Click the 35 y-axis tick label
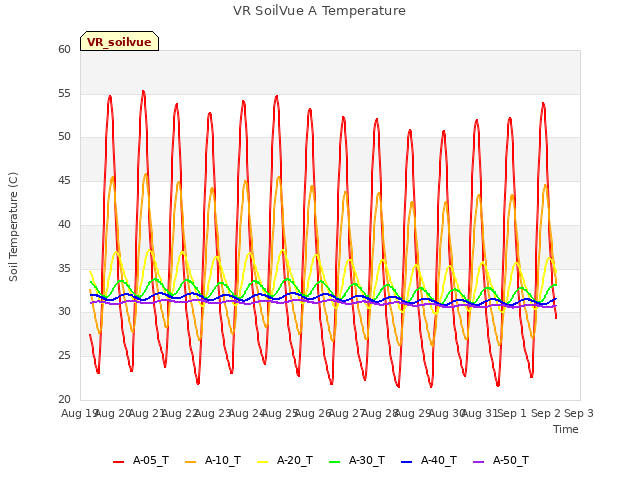 [x=64, y=268]
